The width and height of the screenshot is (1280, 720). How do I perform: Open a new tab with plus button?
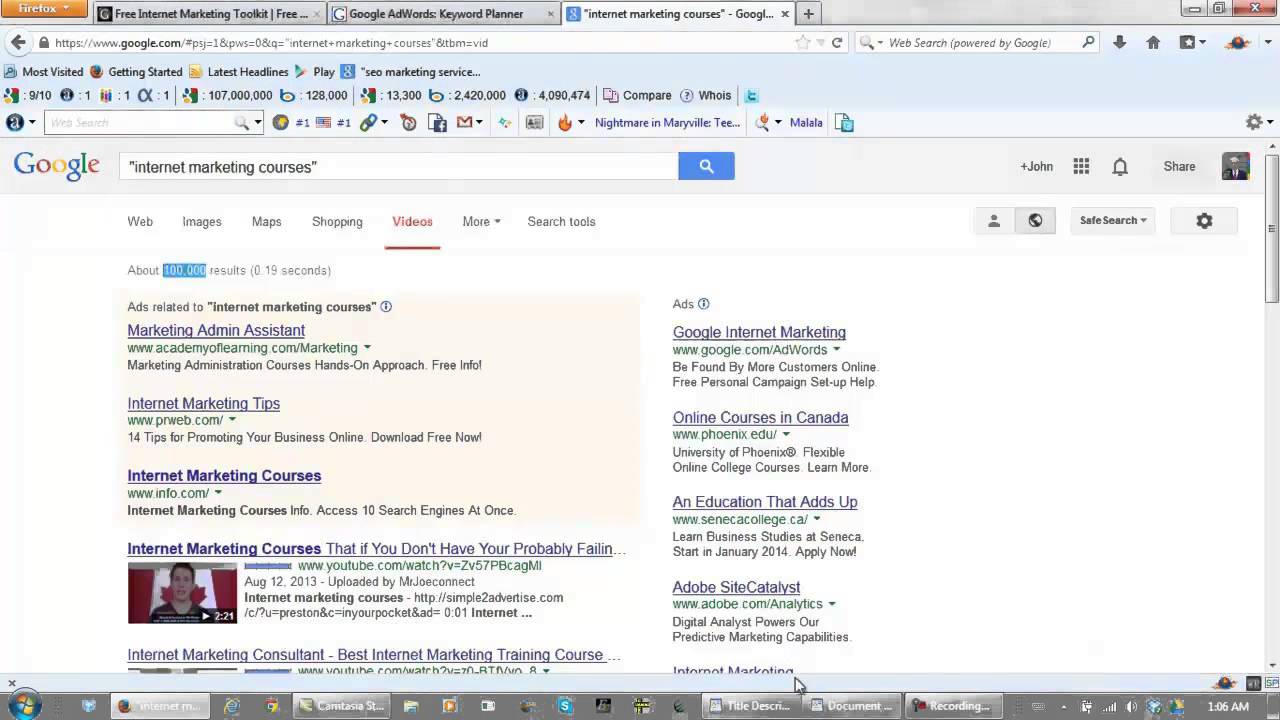(809, 13)
